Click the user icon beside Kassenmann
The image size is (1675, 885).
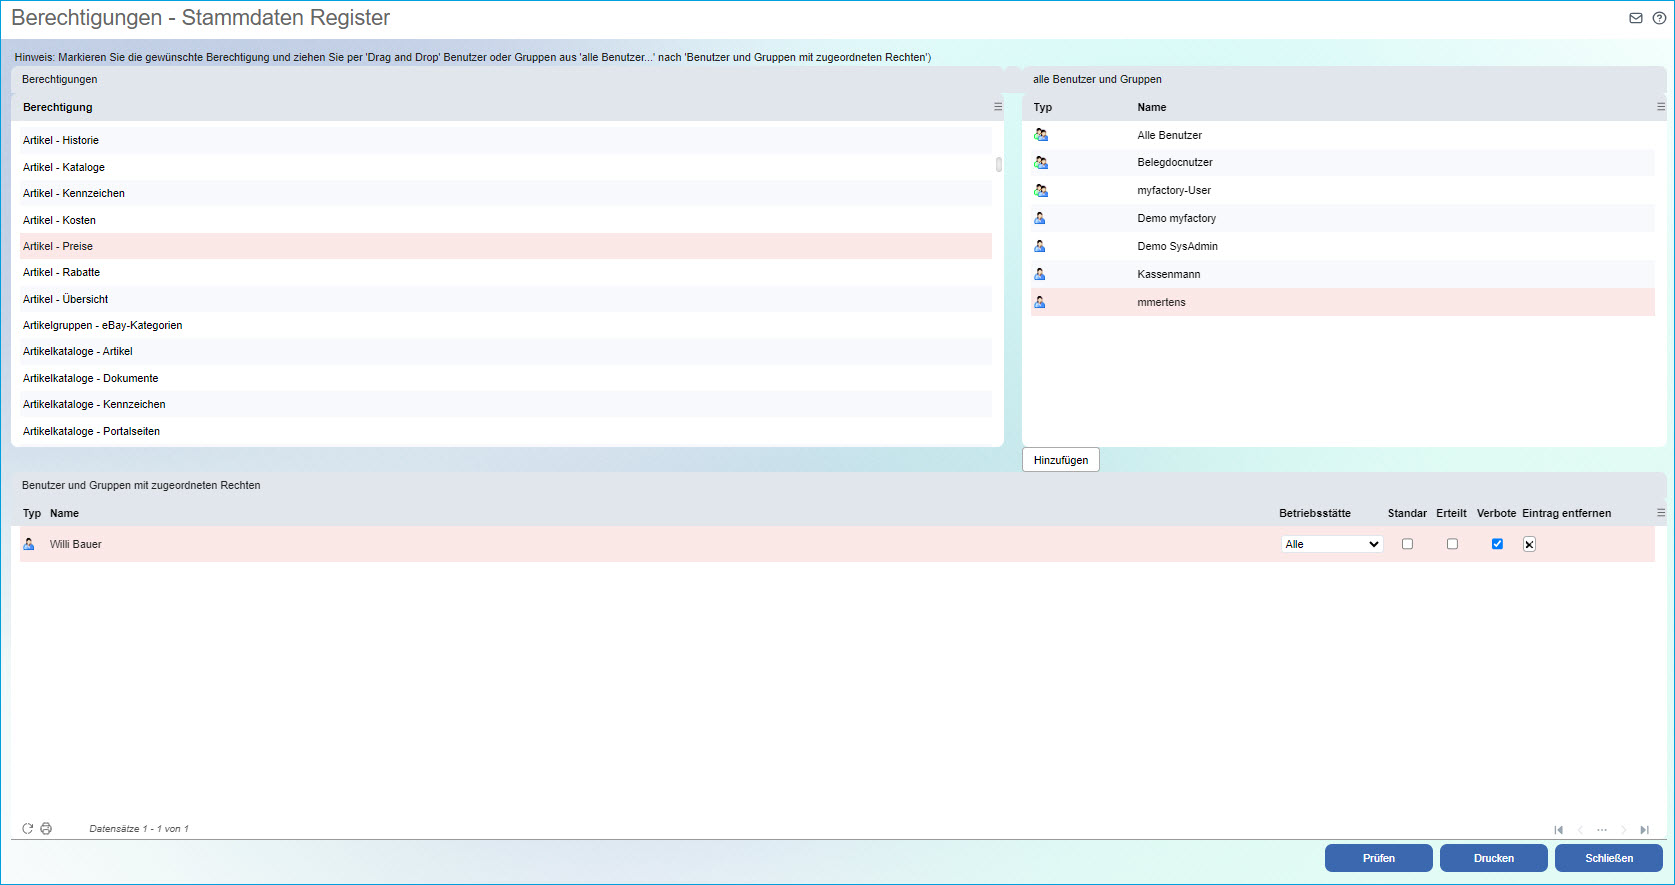click(1040, 274)
